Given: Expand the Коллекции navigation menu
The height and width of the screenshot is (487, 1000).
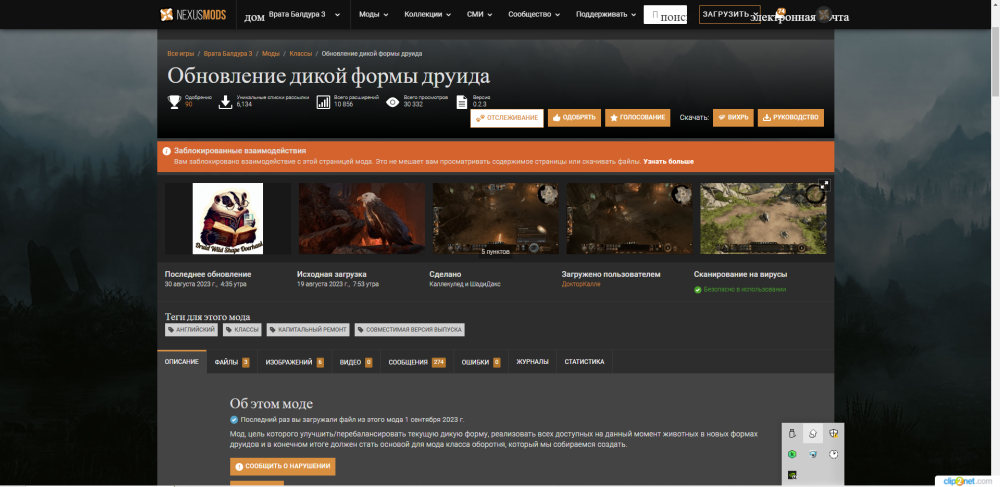Looking at the screenshot, I should point(428,15).
